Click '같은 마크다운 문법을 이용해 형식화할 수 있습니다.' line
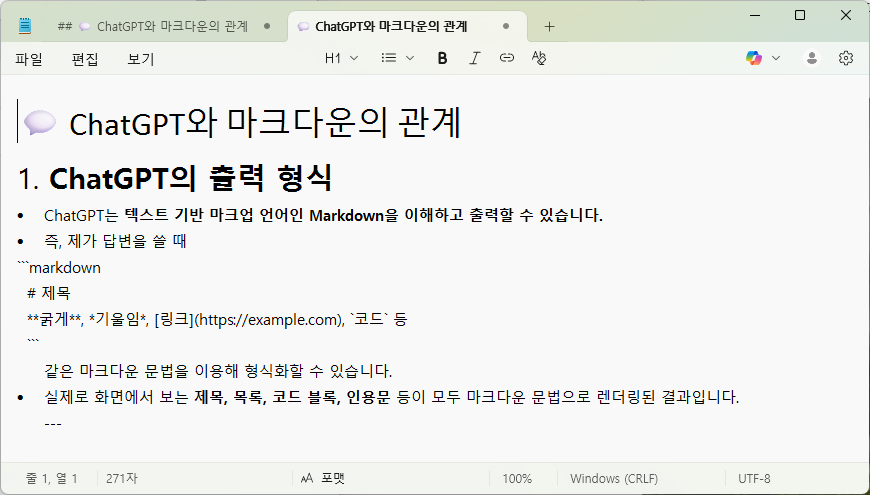Image resolution: width=870 pixels, height=495 pixels. tap(219, 371)
